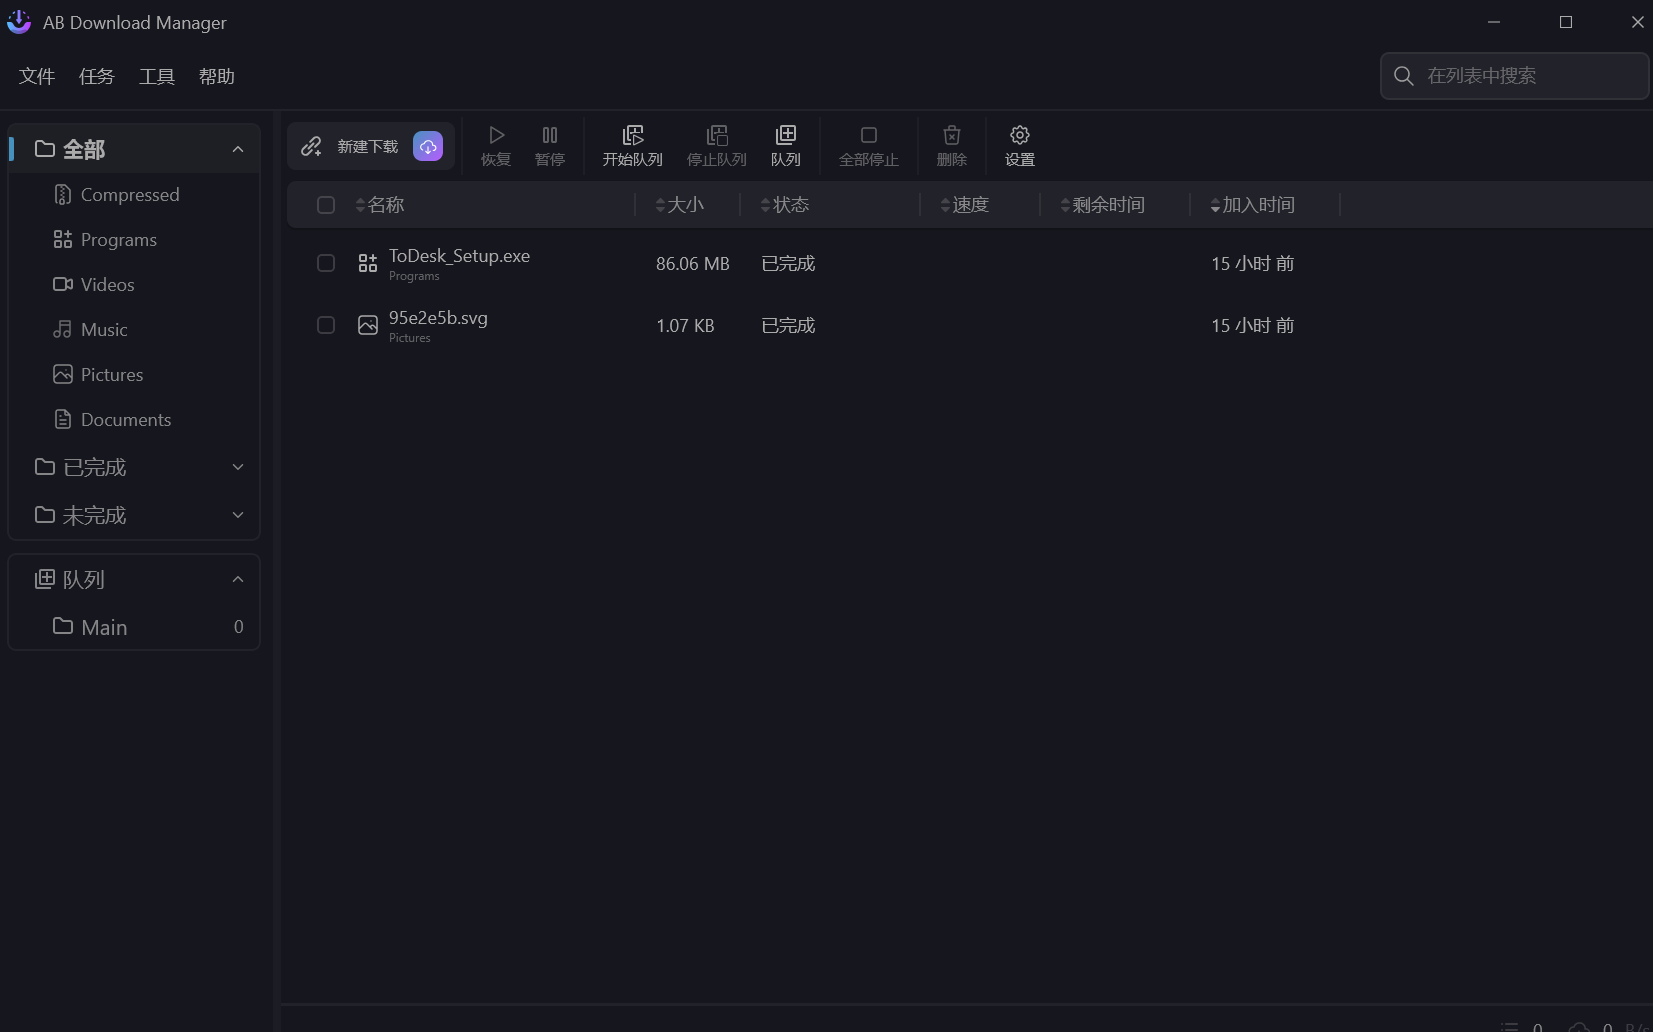Click the Pause (暂停) icon
This screenshot has height=1032, width=1653.
[550, 136]
